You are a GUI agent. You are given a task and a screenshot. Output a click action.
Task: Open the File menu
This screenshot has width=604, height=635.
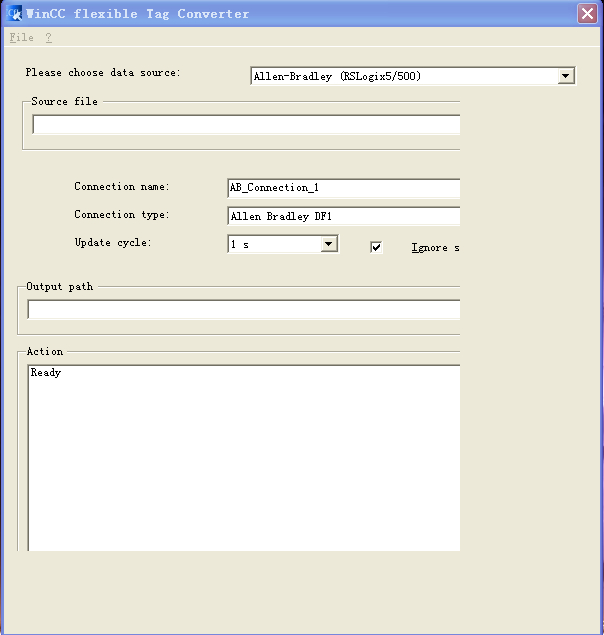(x=21, y=37)
